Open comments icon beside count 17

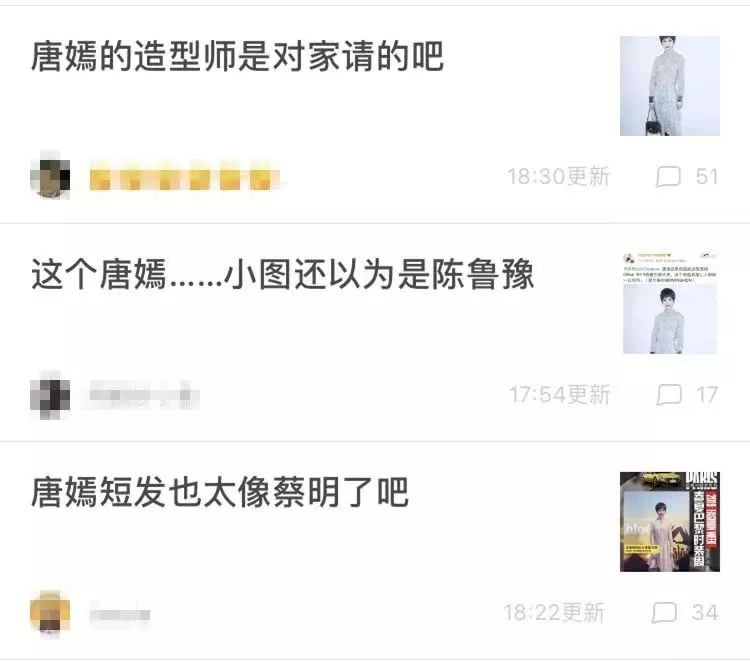coord(669,395)
